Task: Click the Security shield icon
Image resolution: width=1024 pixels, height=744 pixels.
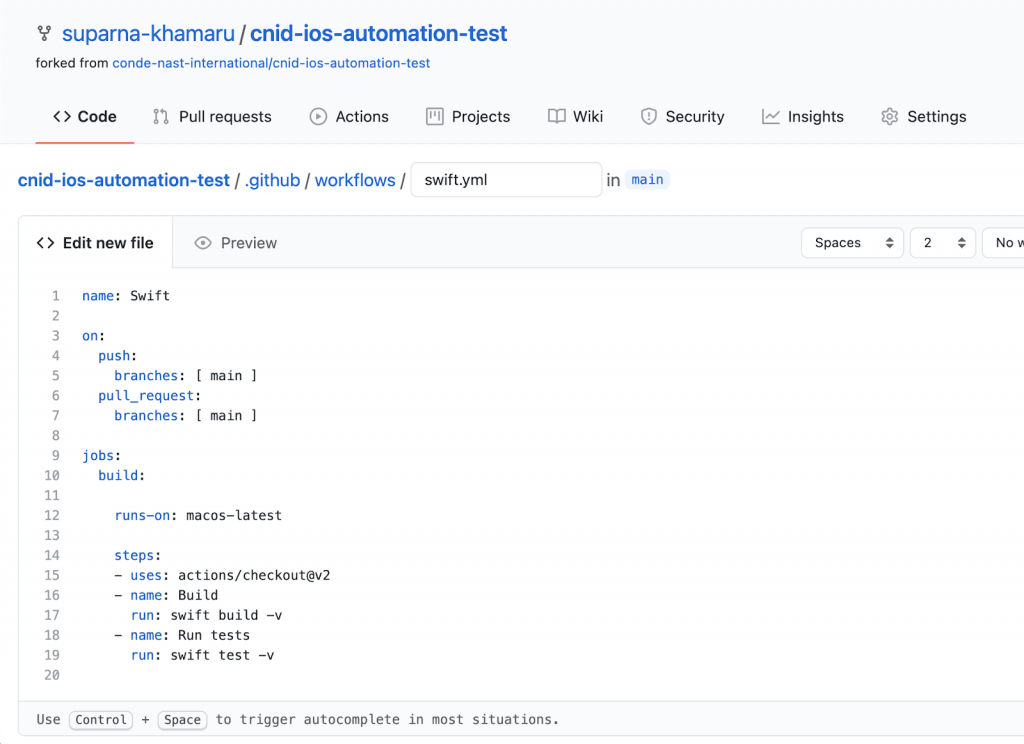Action: [649, 117]
